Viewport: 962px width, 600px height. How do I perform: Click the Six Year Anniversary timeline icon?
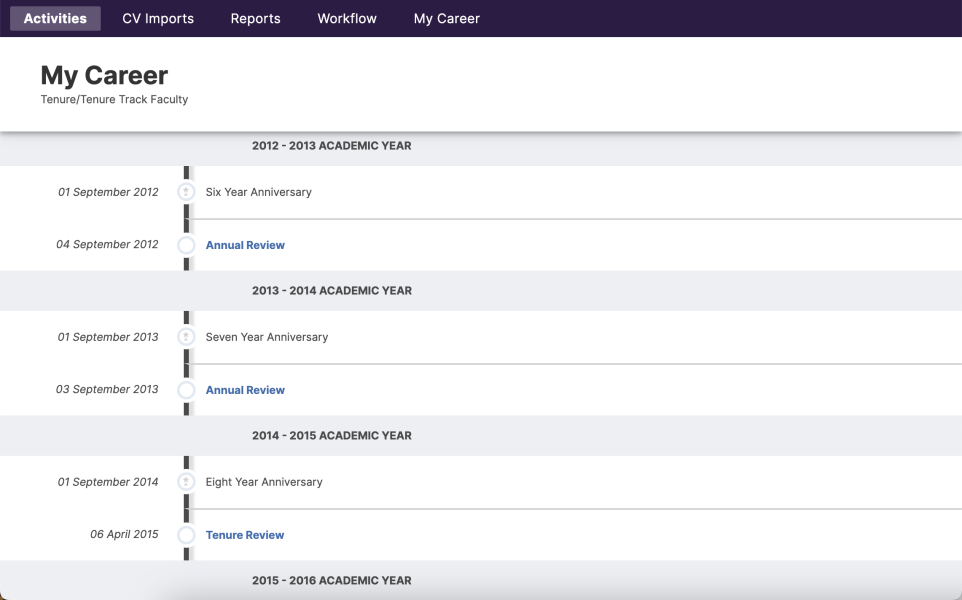(x=186, y=192)
